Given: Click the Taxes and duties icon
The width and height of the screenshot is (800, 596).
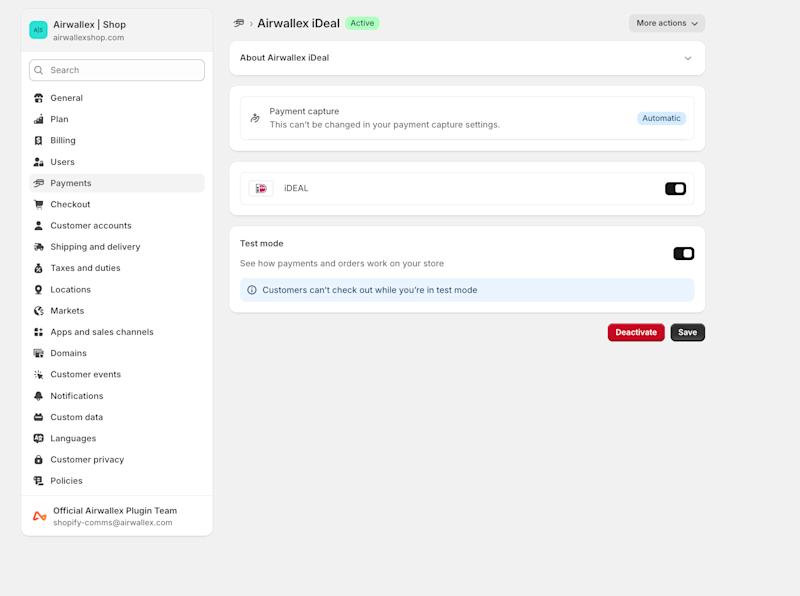Looking at the screenshot, I should (x=38, y=268).
